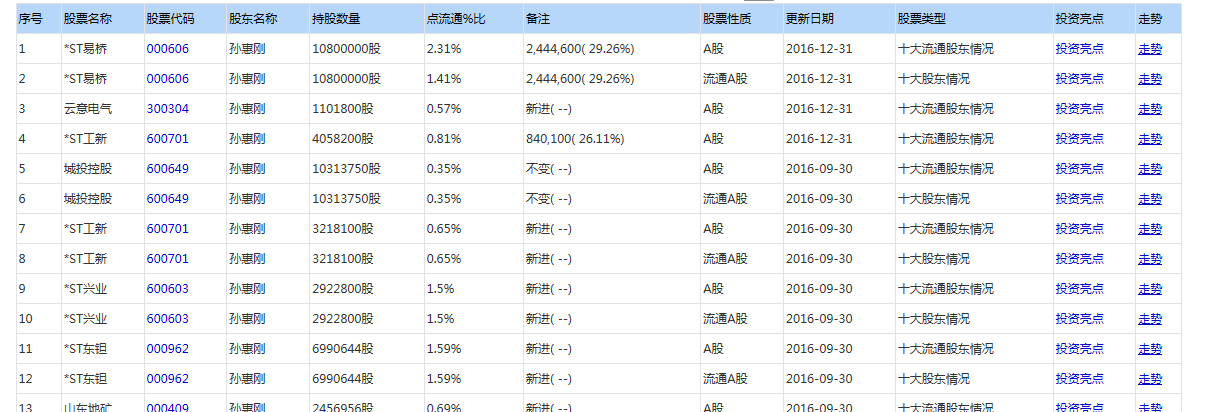View 走势 trend link in row 10
Screen dimensions: 1205x412
tap(1150, 318)
